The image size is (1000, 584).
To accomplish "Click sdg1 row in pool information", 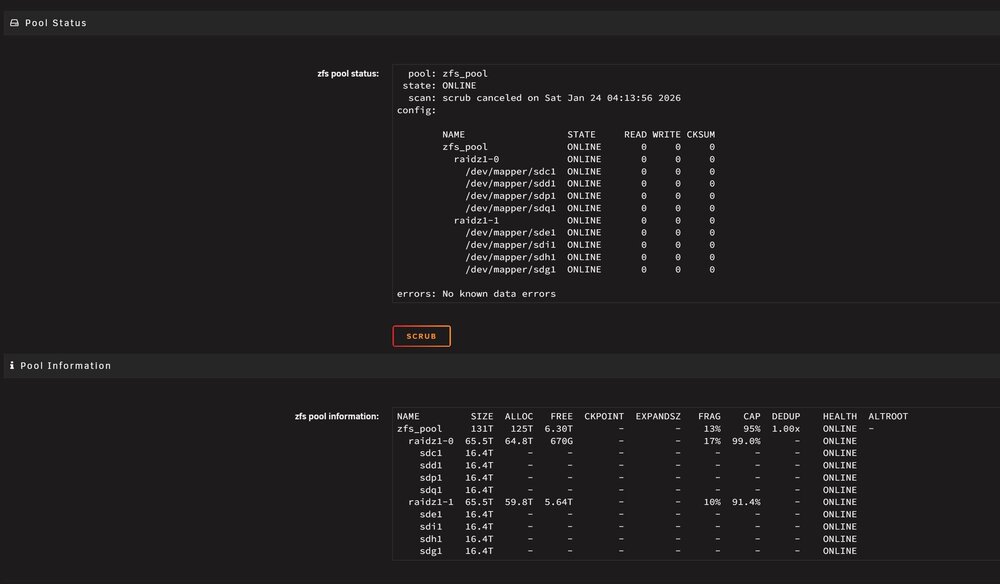I will (x=638, y=551).
